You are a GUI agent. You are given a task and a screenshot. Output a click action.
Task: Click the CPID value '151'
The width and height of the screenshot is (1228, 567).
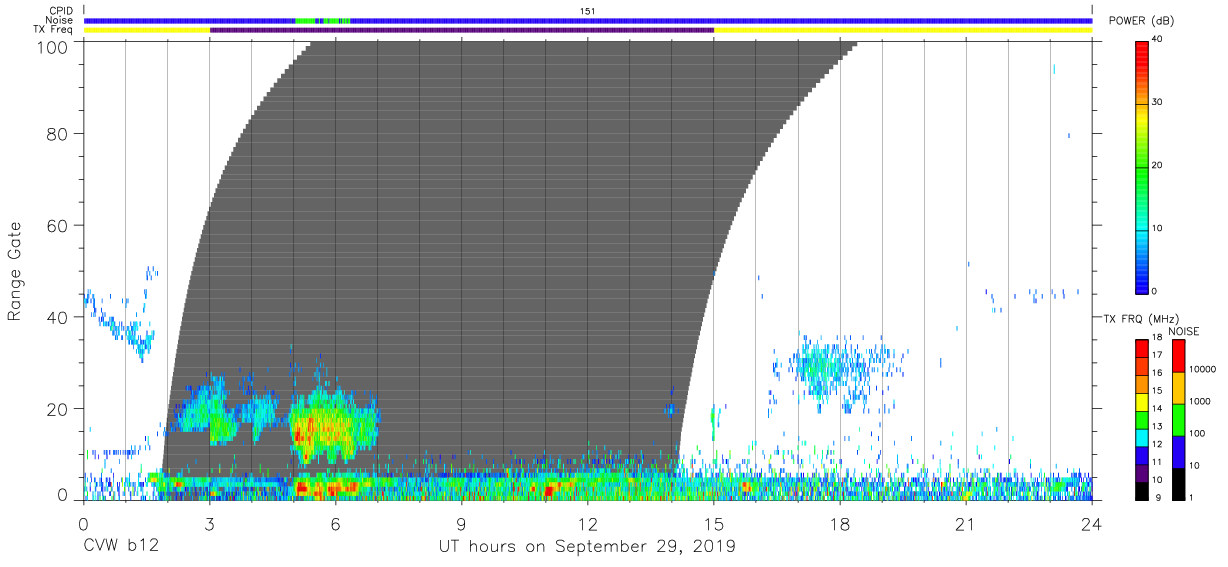click(x=588, y=10)
